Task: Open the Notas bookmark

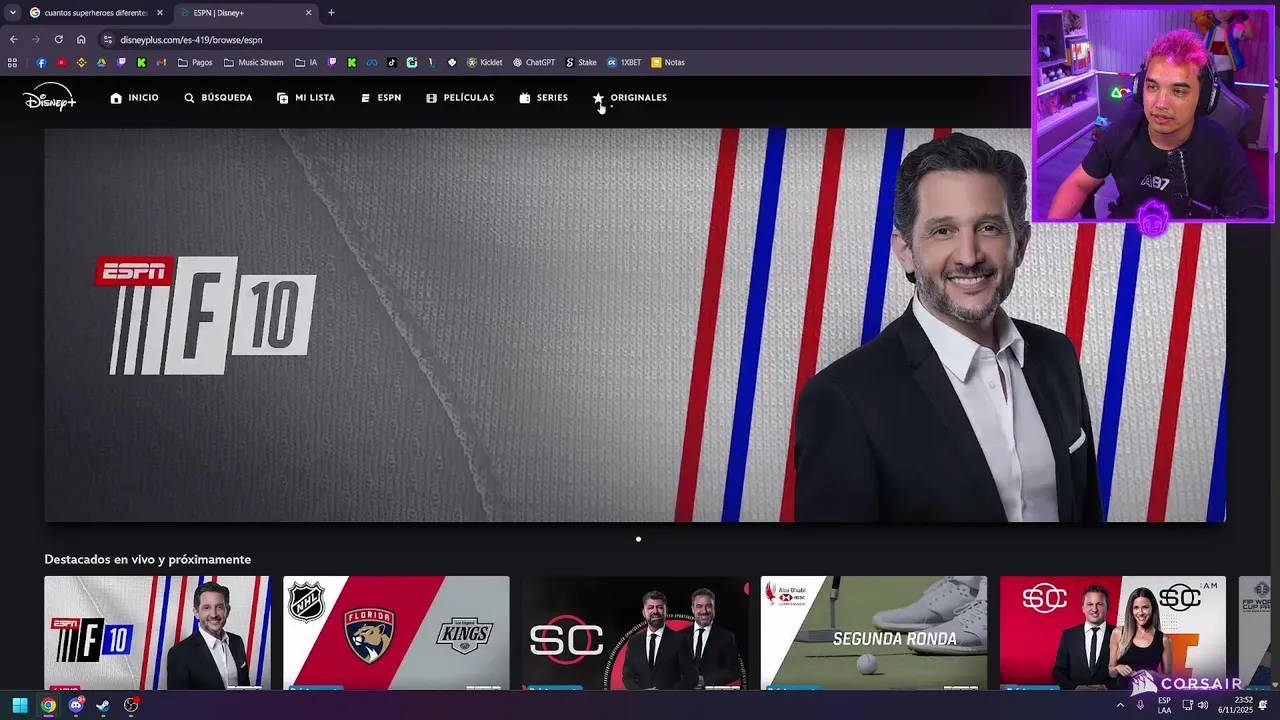Action: 668,62
